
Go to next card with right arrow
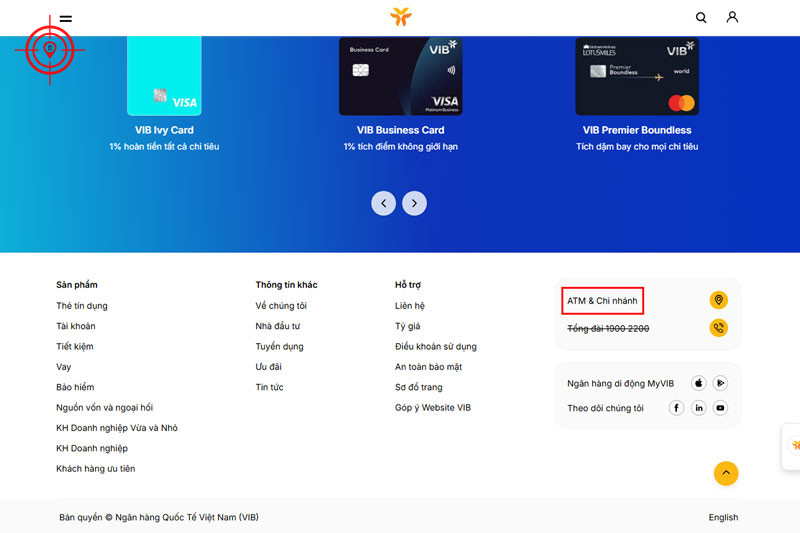pyautogui.click(x=414, y=204)
